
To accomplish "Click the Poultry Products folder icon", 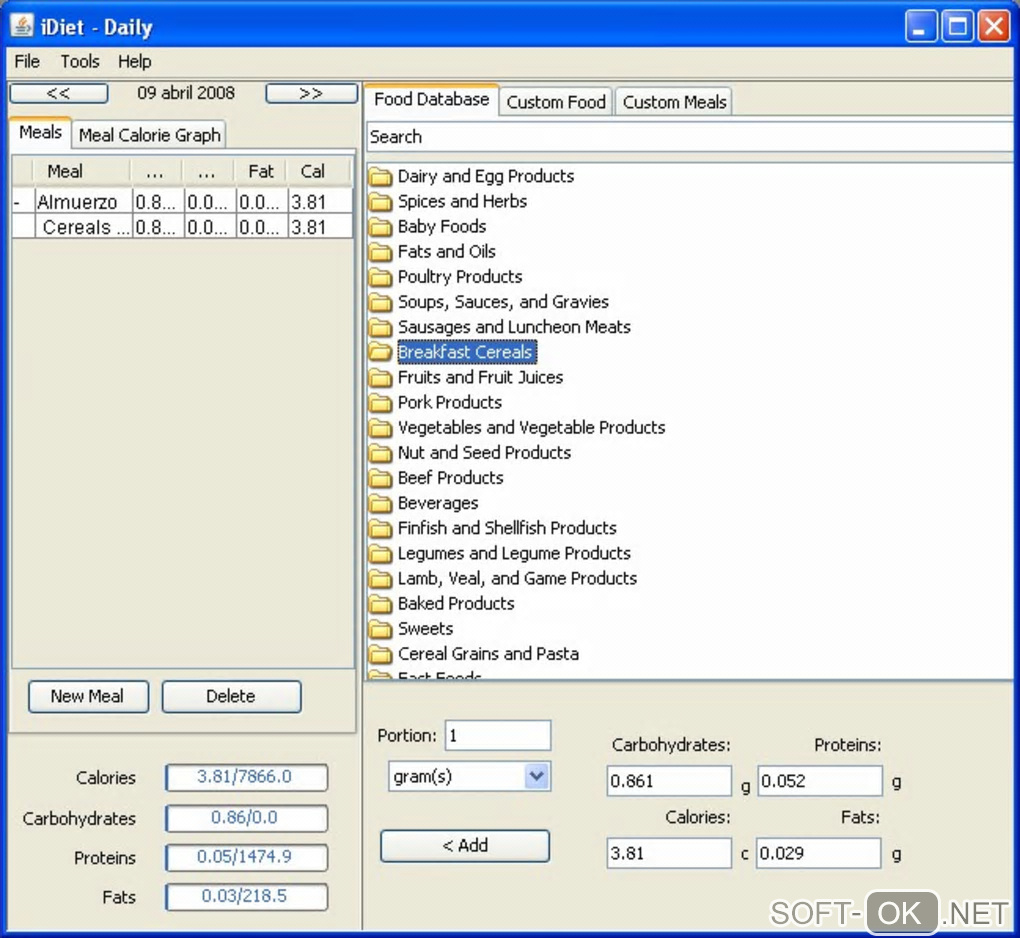I will click(x=381, y=277).
